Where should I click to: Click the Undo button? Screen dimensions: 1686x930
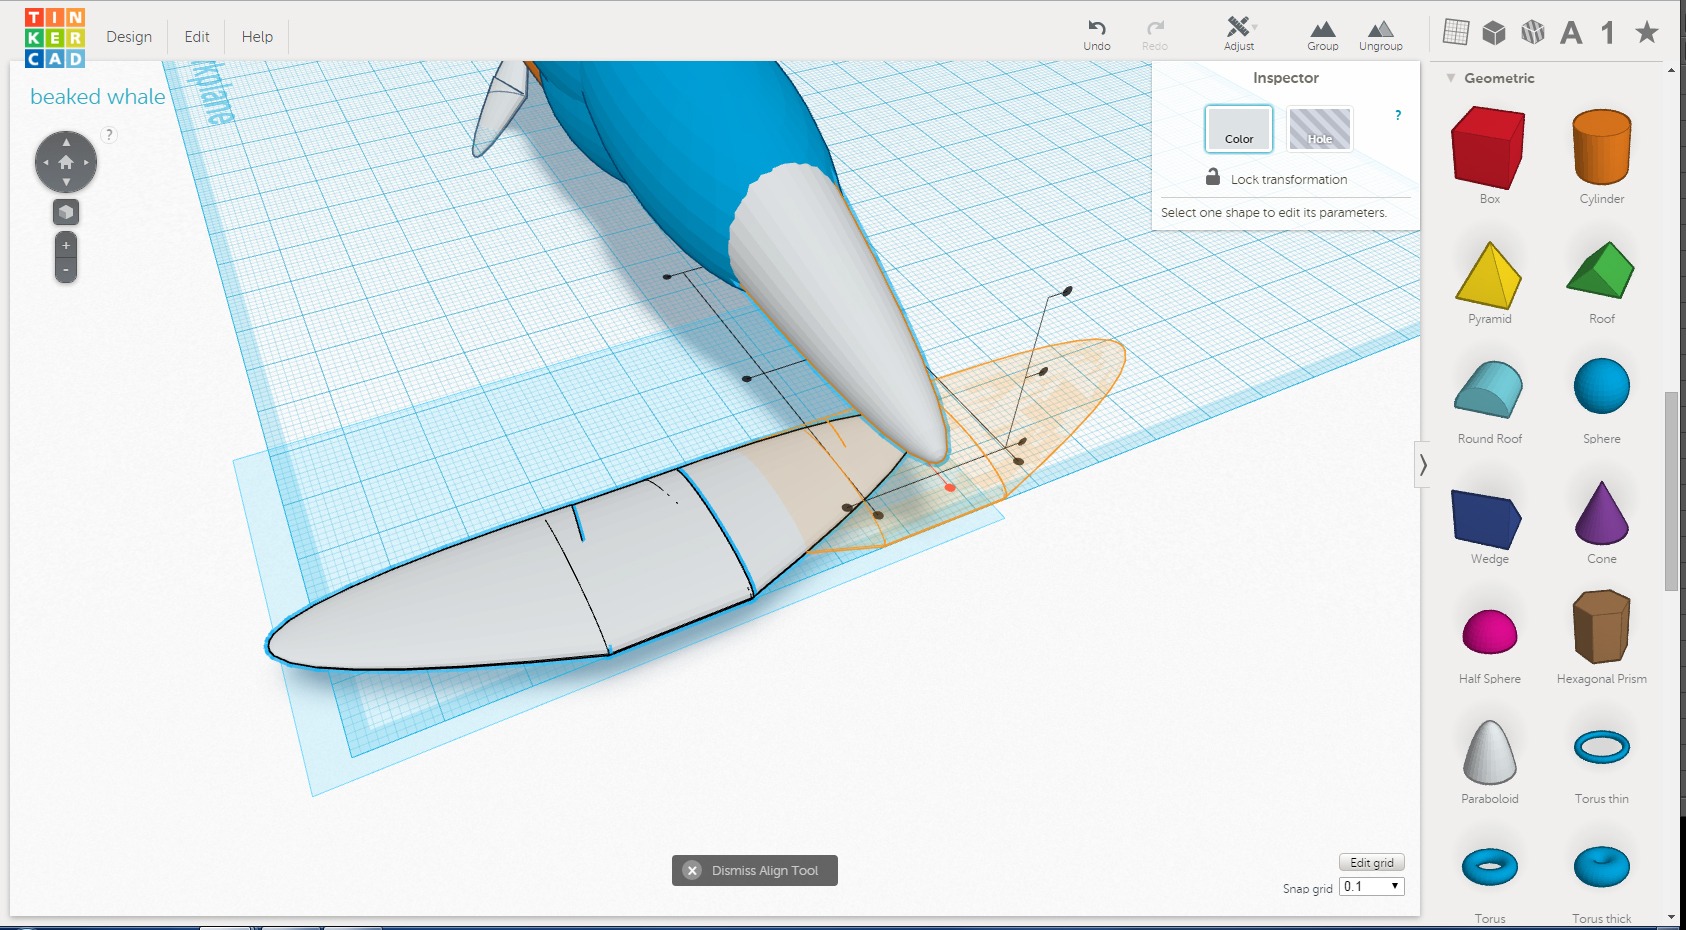(x=1097, y=35)
